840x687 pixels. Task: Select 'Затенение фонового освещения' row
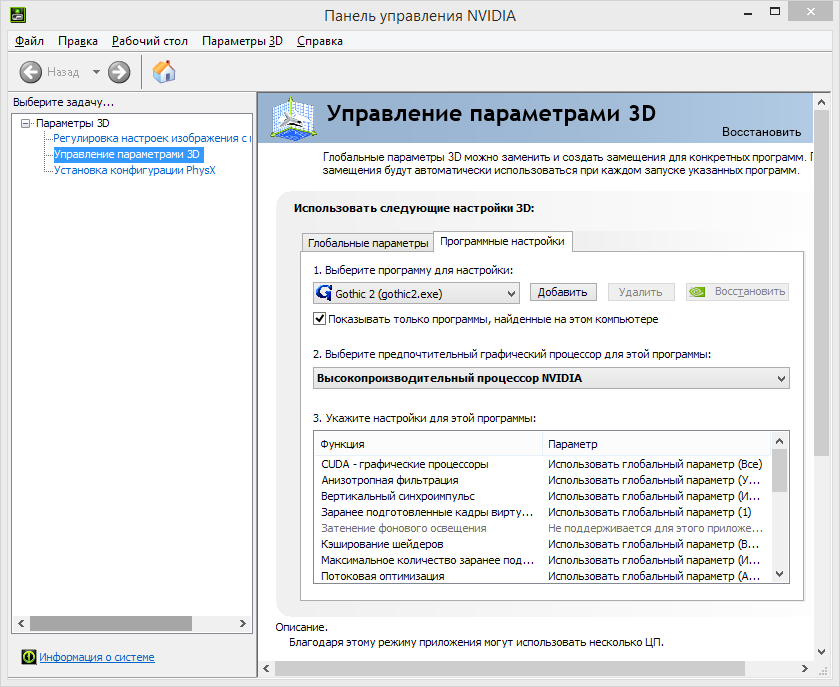pos(543,528)
